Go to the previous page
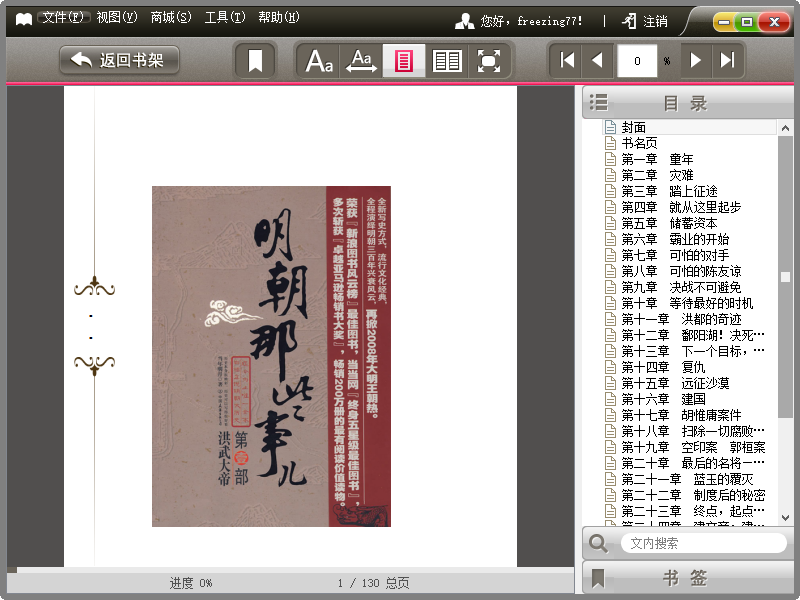This screenshot has width=800, height=600. point(597,60)
